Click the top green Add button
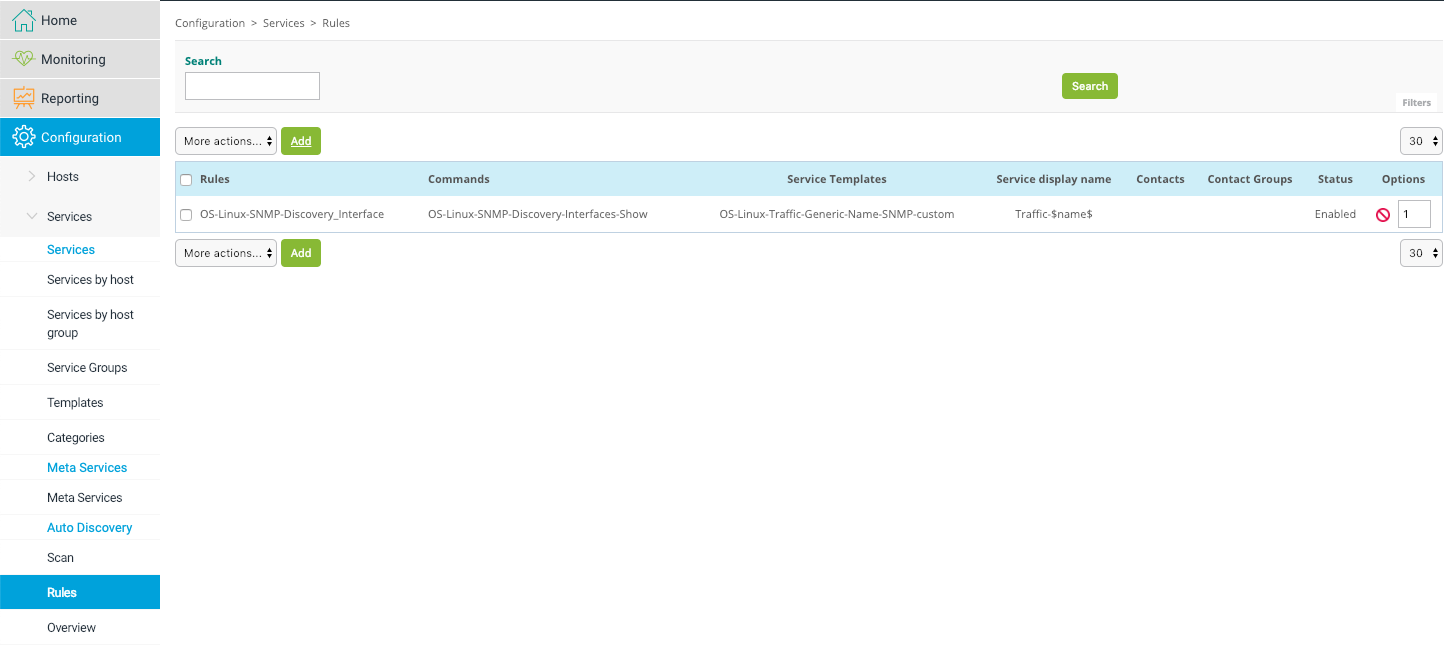1444x645 pixels. tap(301, 141)
